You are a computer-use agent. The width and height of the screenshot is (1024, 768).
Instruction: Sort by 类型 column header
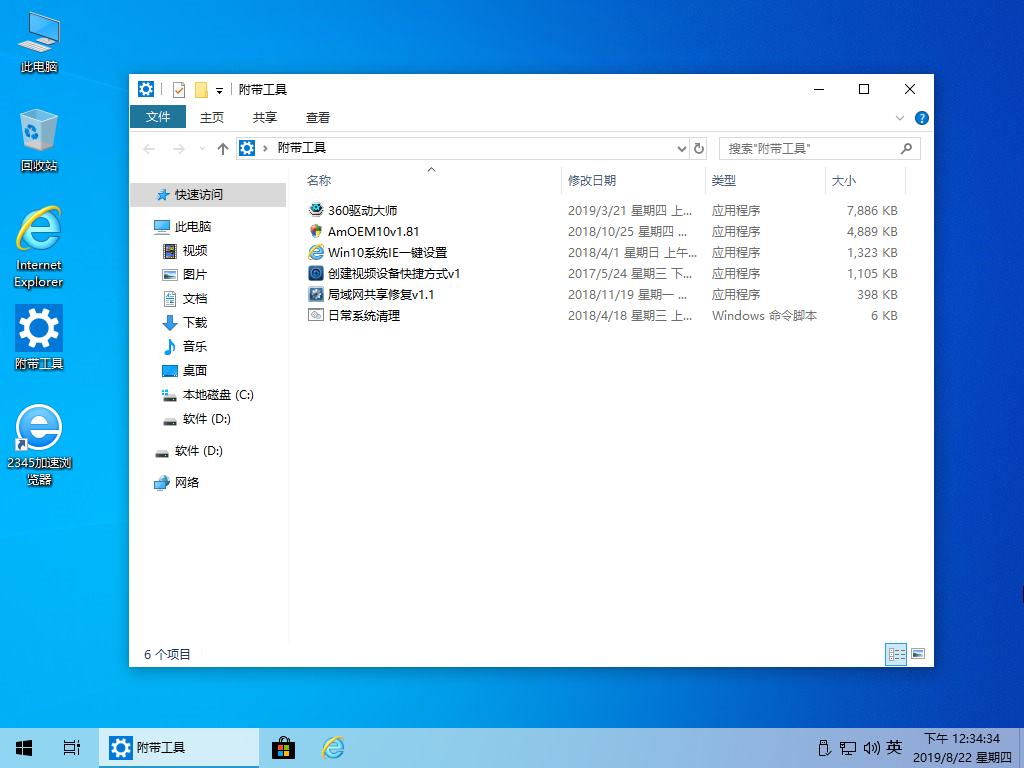765,180
